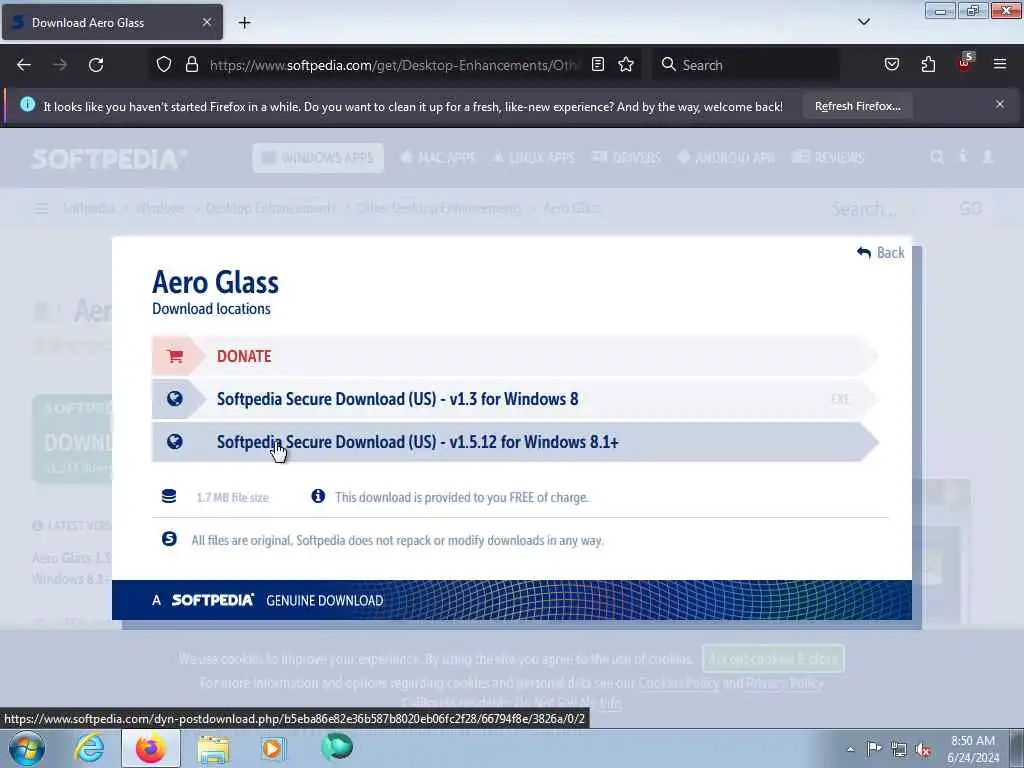The width and height of the screenshot is (1024, 768).
Task: Expand the list all tabs chevron
Action: coord(863,22)
